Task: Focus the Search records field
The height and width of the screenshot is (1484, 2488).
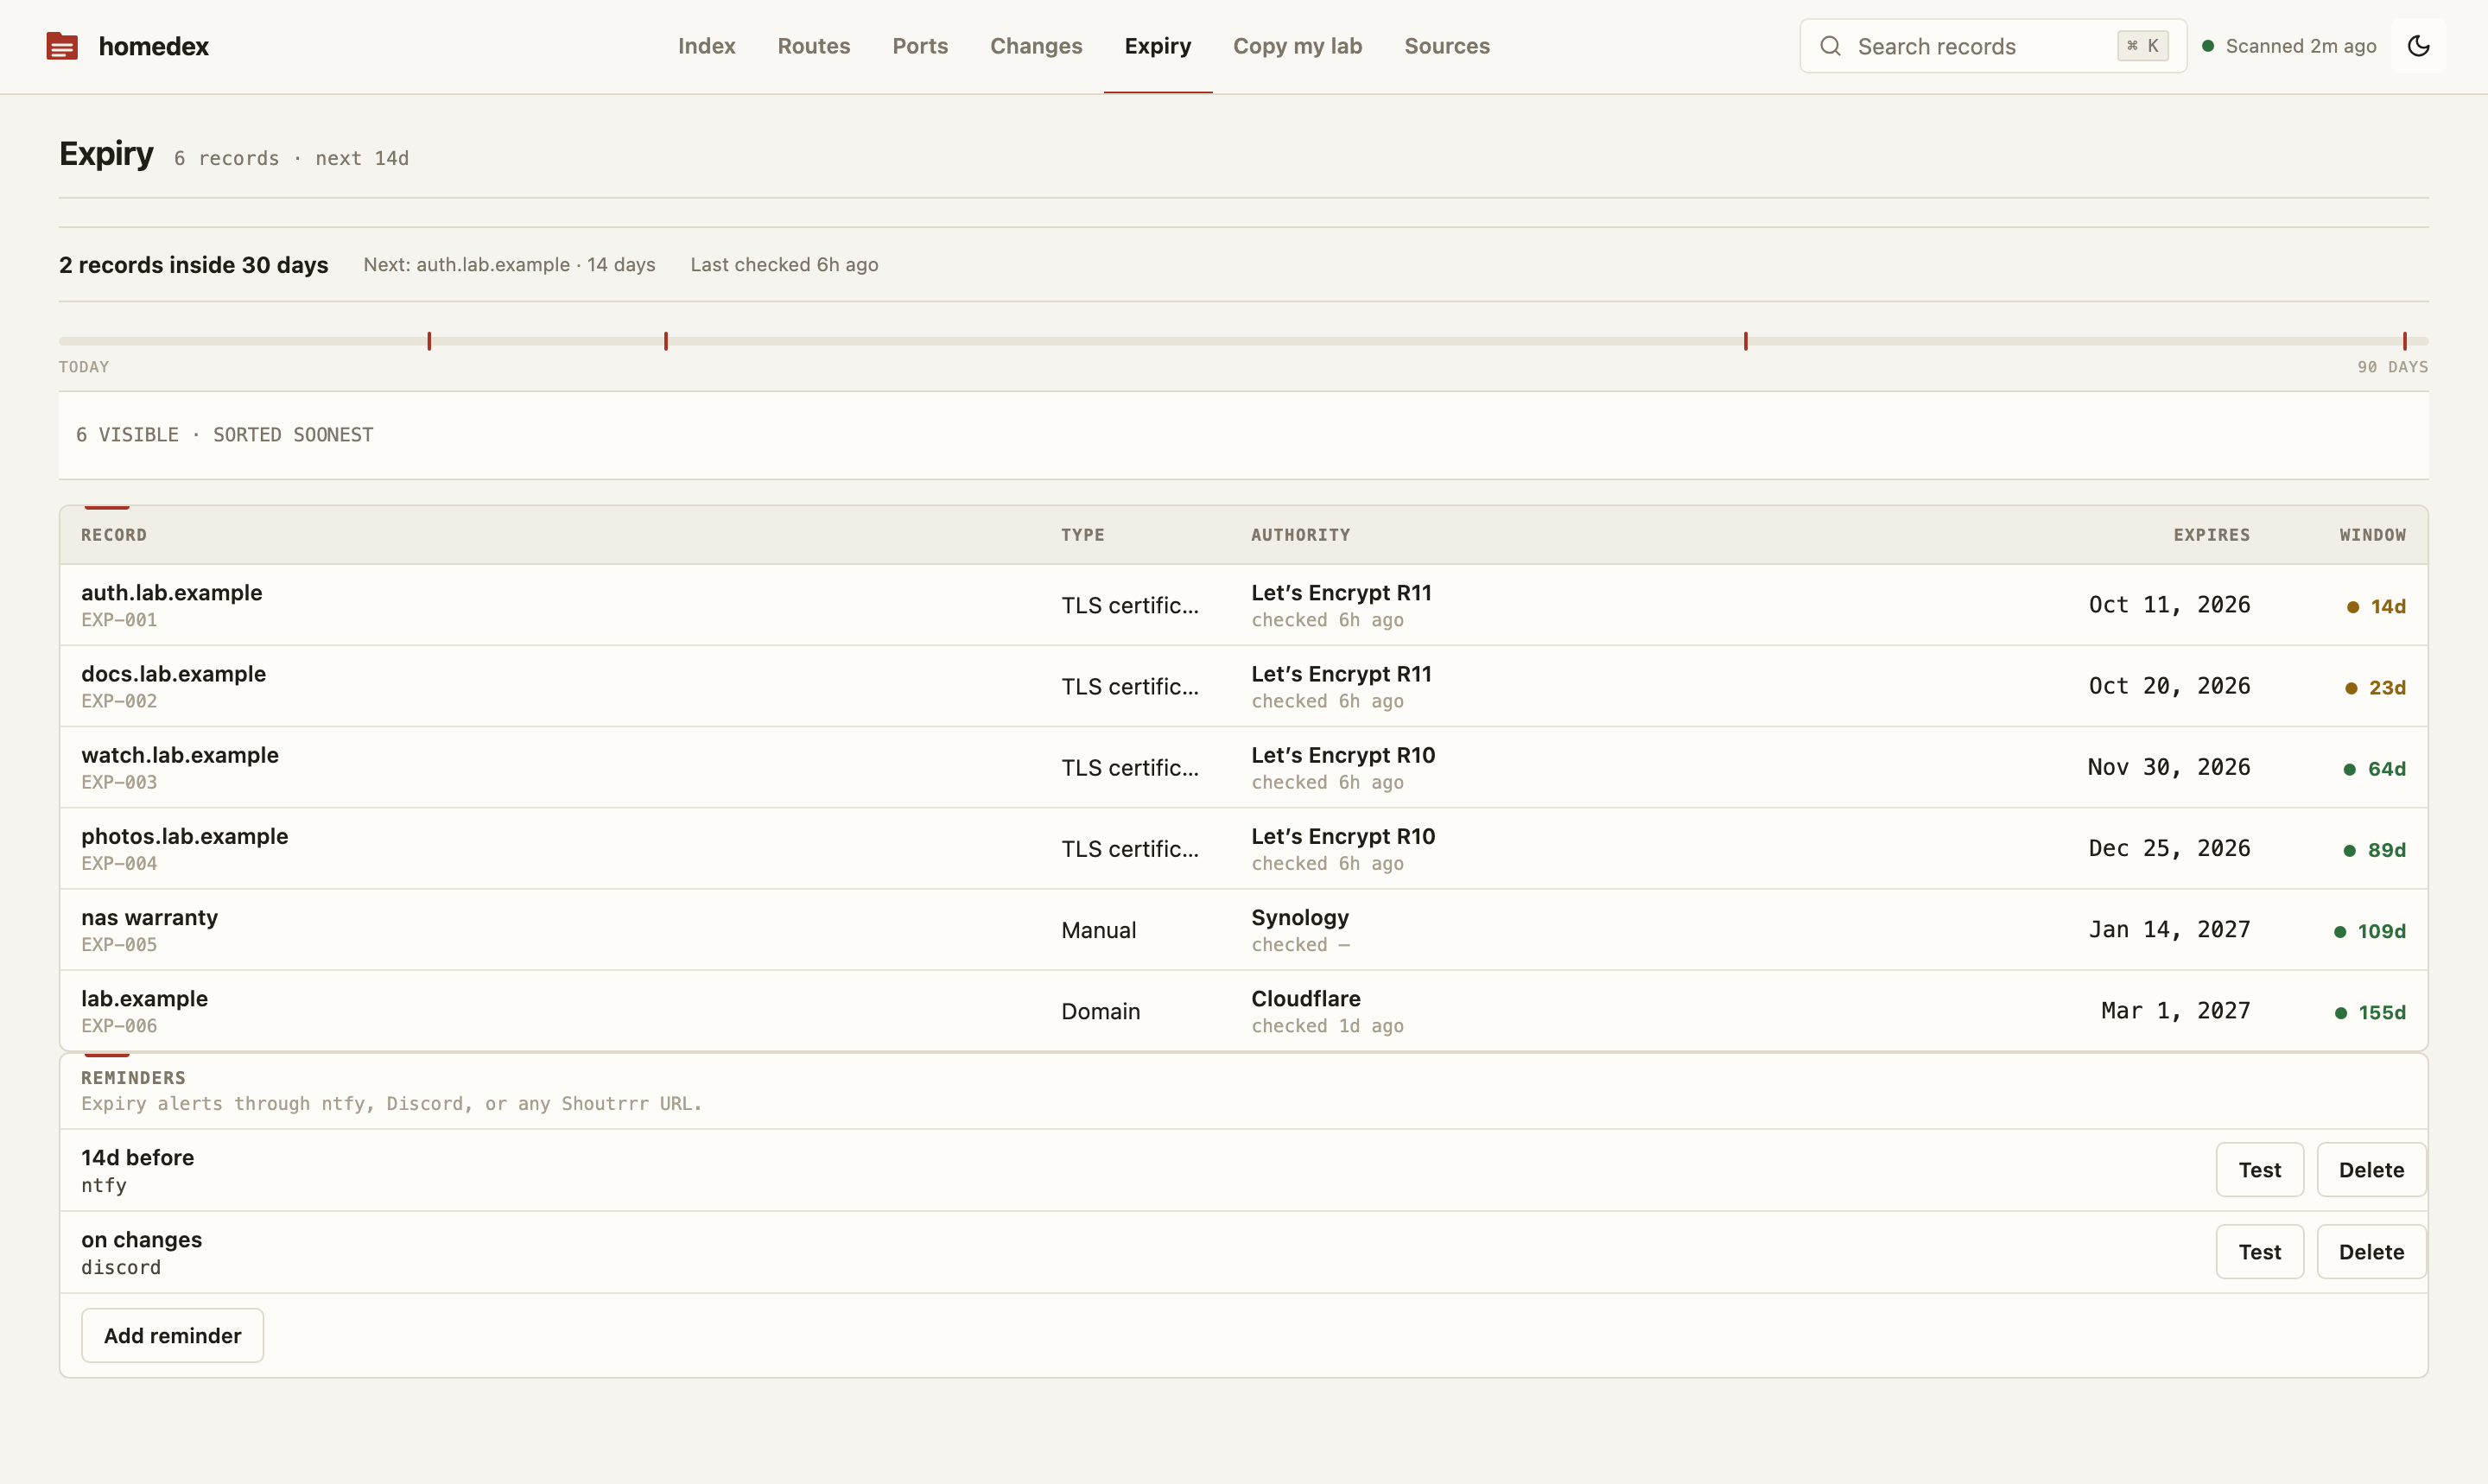Action: pos(1993,46)
